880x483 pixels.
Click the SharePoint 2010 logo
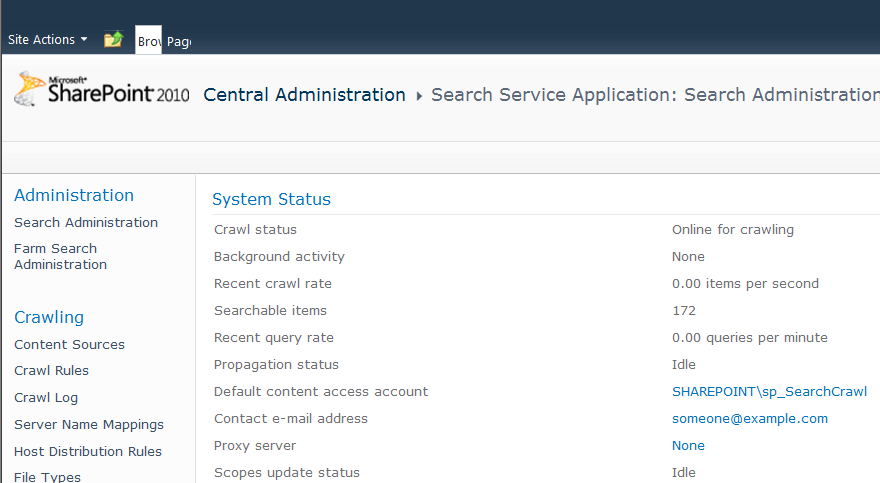coord(102,89)
